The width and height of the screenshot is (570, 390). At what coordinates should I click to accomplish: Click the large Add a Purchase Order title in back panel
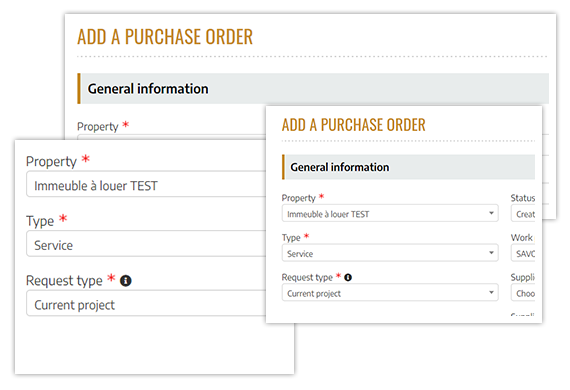[165, 37]
